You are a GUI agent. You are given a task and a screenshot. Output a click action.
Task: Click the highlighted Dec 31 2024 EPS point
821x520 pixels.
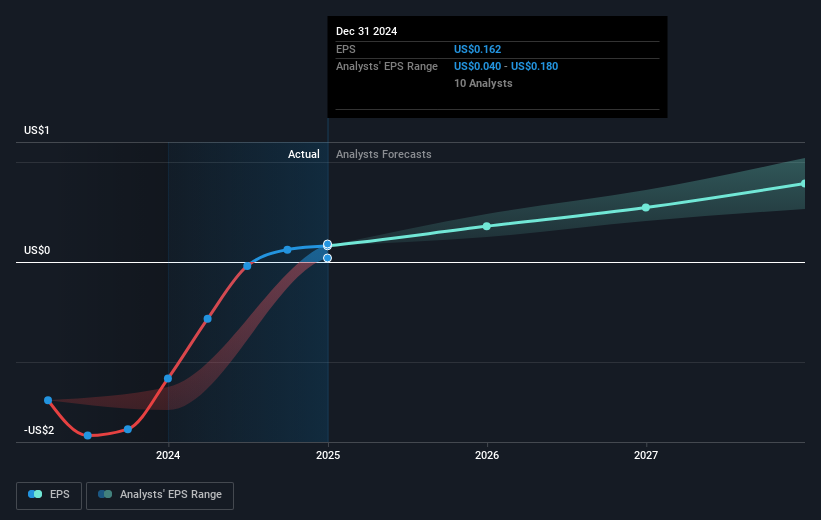pyautogui.click(x=327, y=244)
